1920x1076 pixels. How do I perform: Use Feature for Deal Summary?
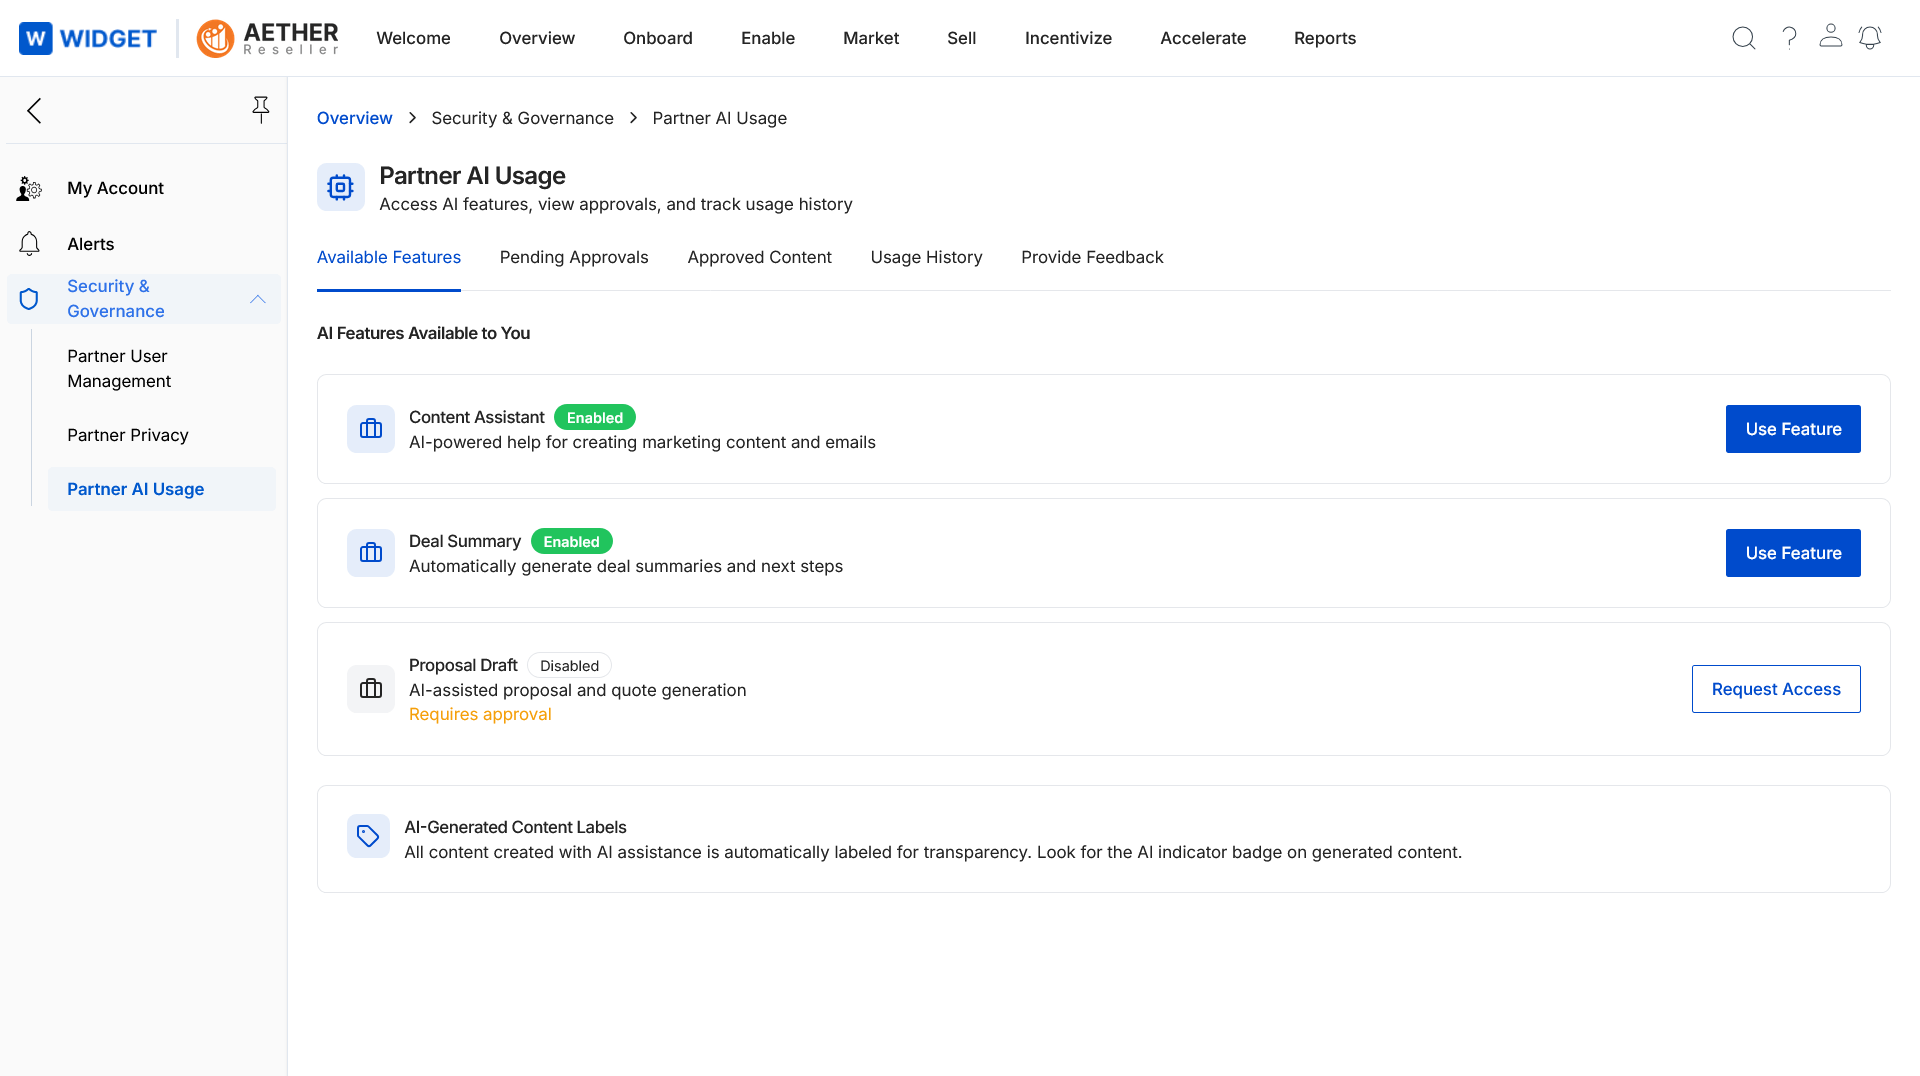click(x=1793, y=552)
